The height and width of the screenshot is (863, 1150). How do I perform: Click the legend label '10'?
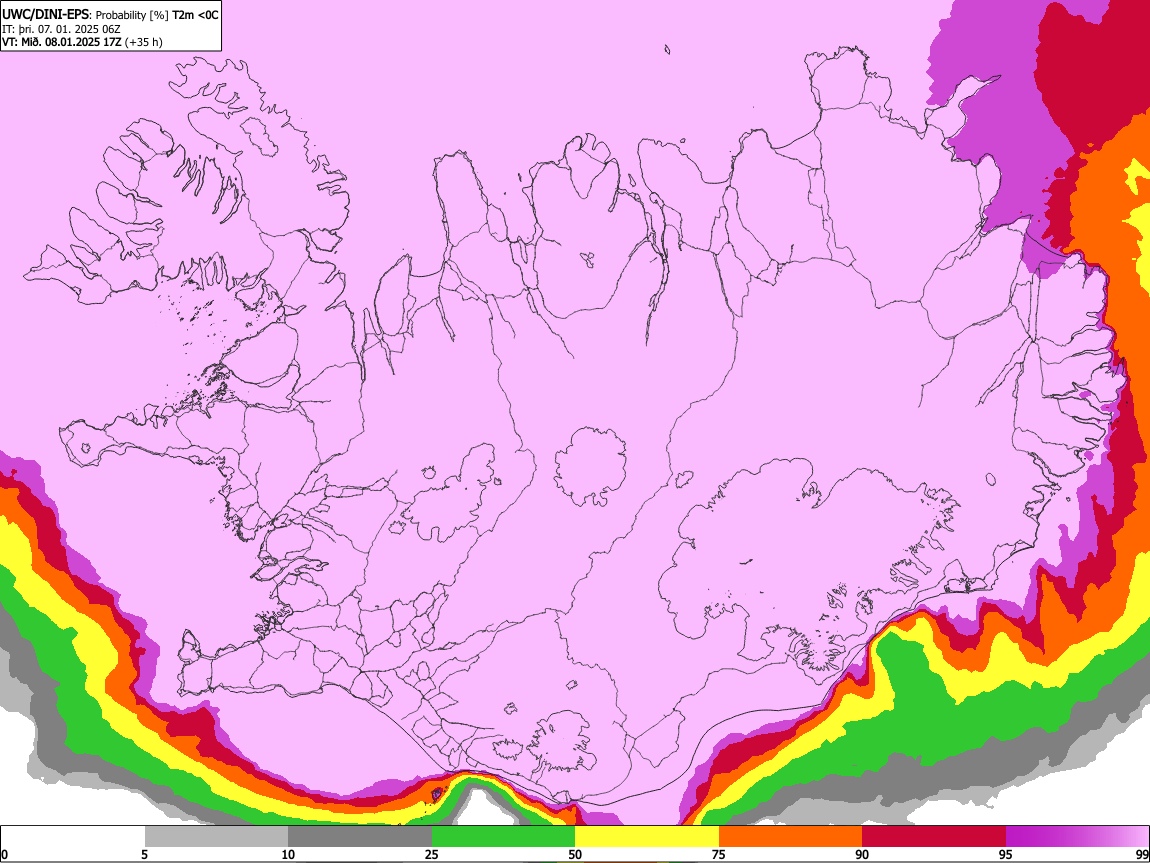point(288,854)
